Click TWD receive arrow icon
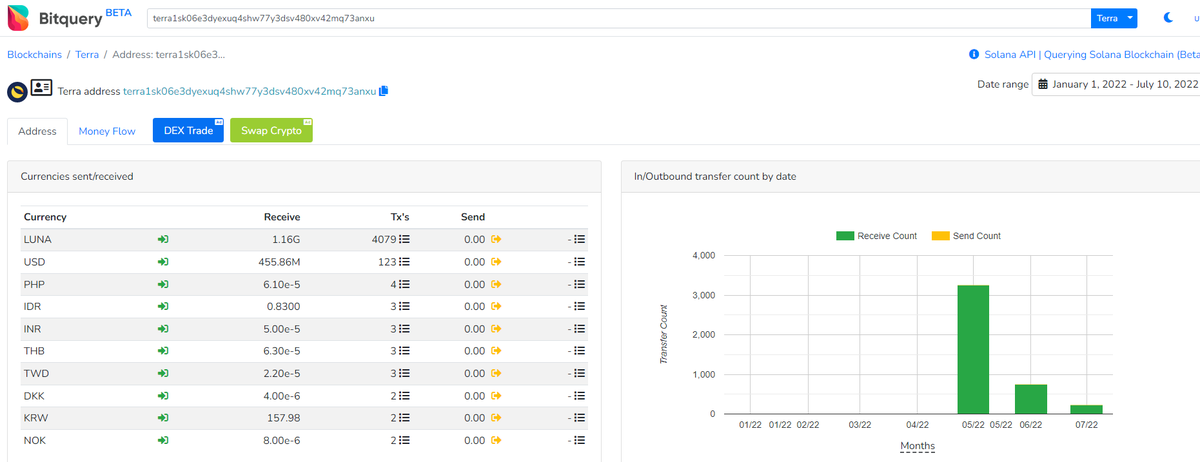1200x462 pixels. [163, 373]
